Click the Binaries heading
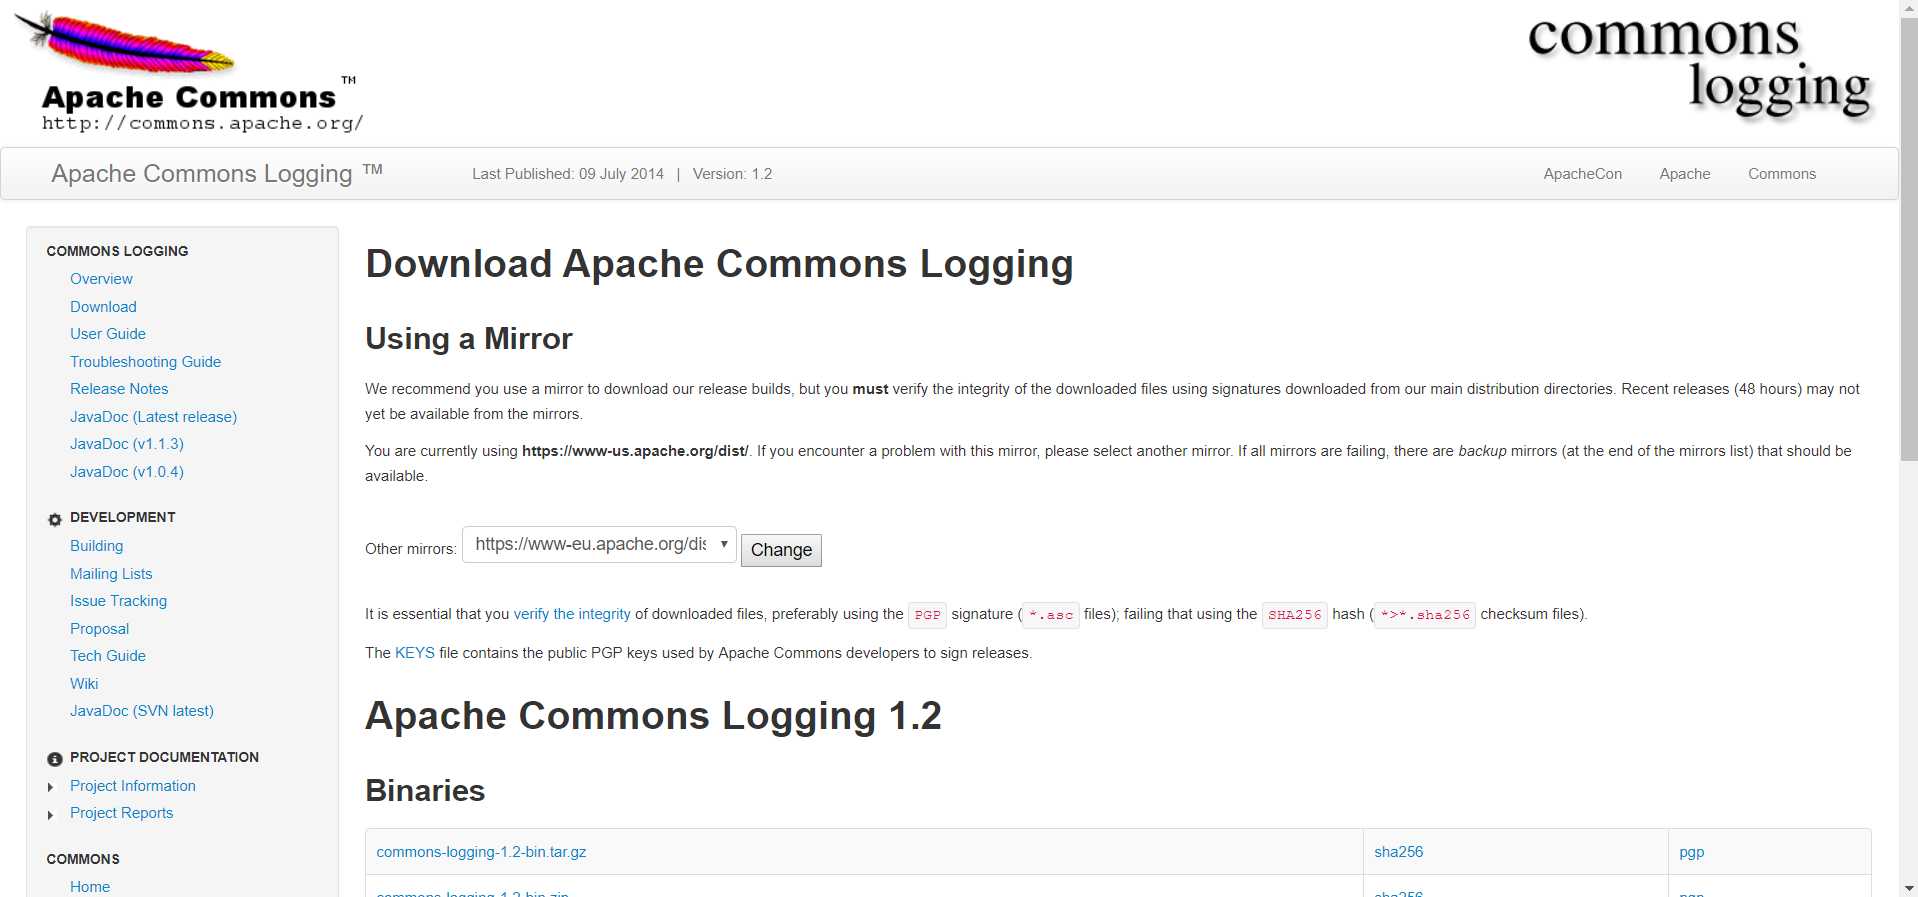 click(425, 791)
